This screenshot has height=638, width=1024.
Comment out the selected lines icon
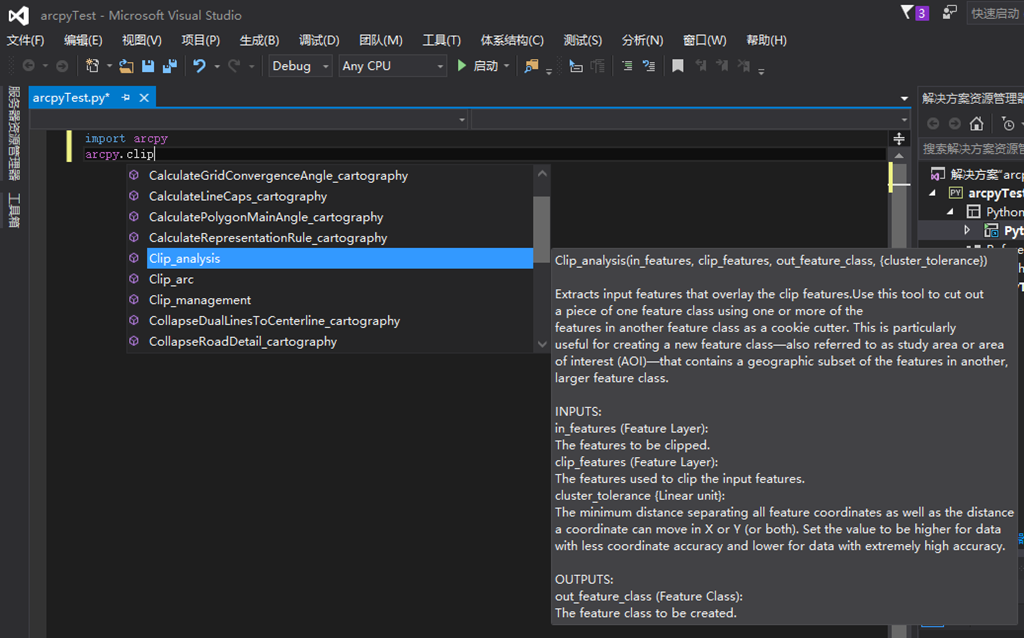(x=627, y=65)
